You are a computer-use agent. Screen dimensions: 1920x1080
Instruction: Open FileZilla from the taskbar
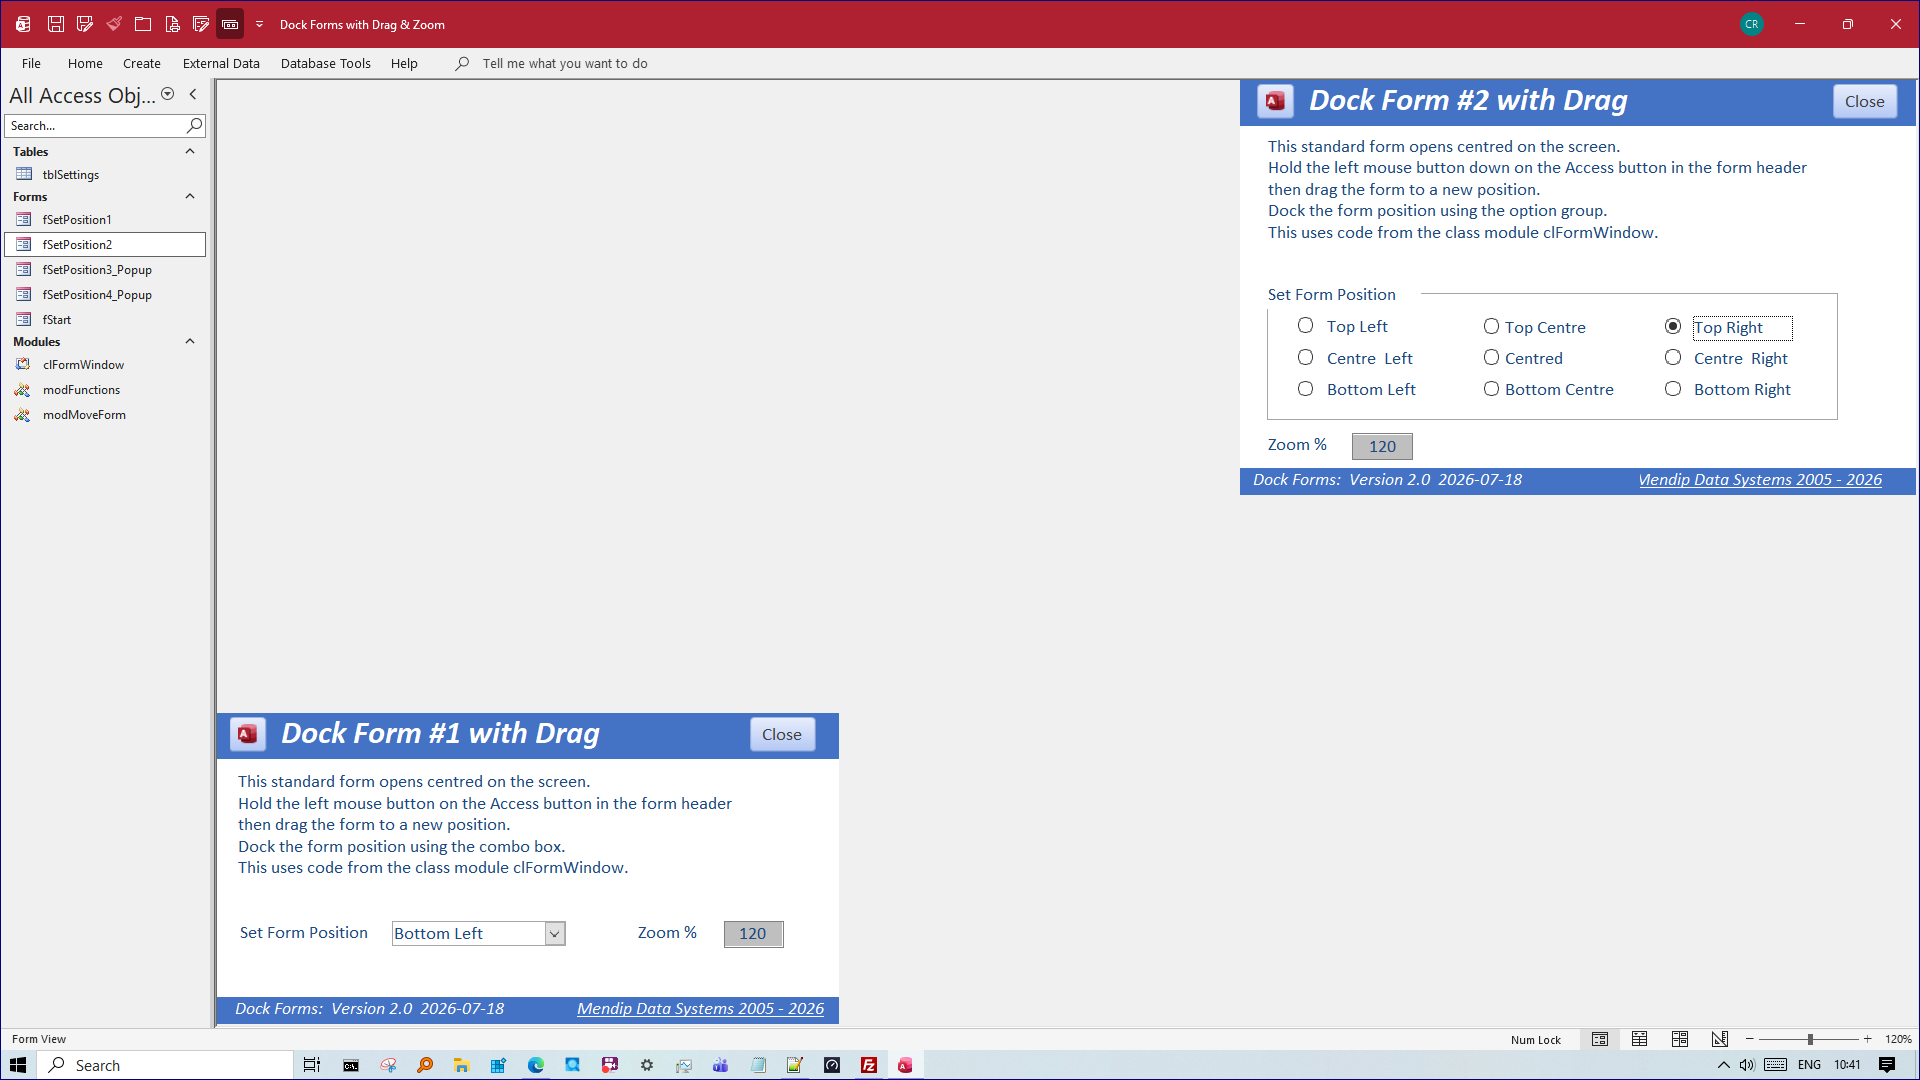pos(869,1065)
